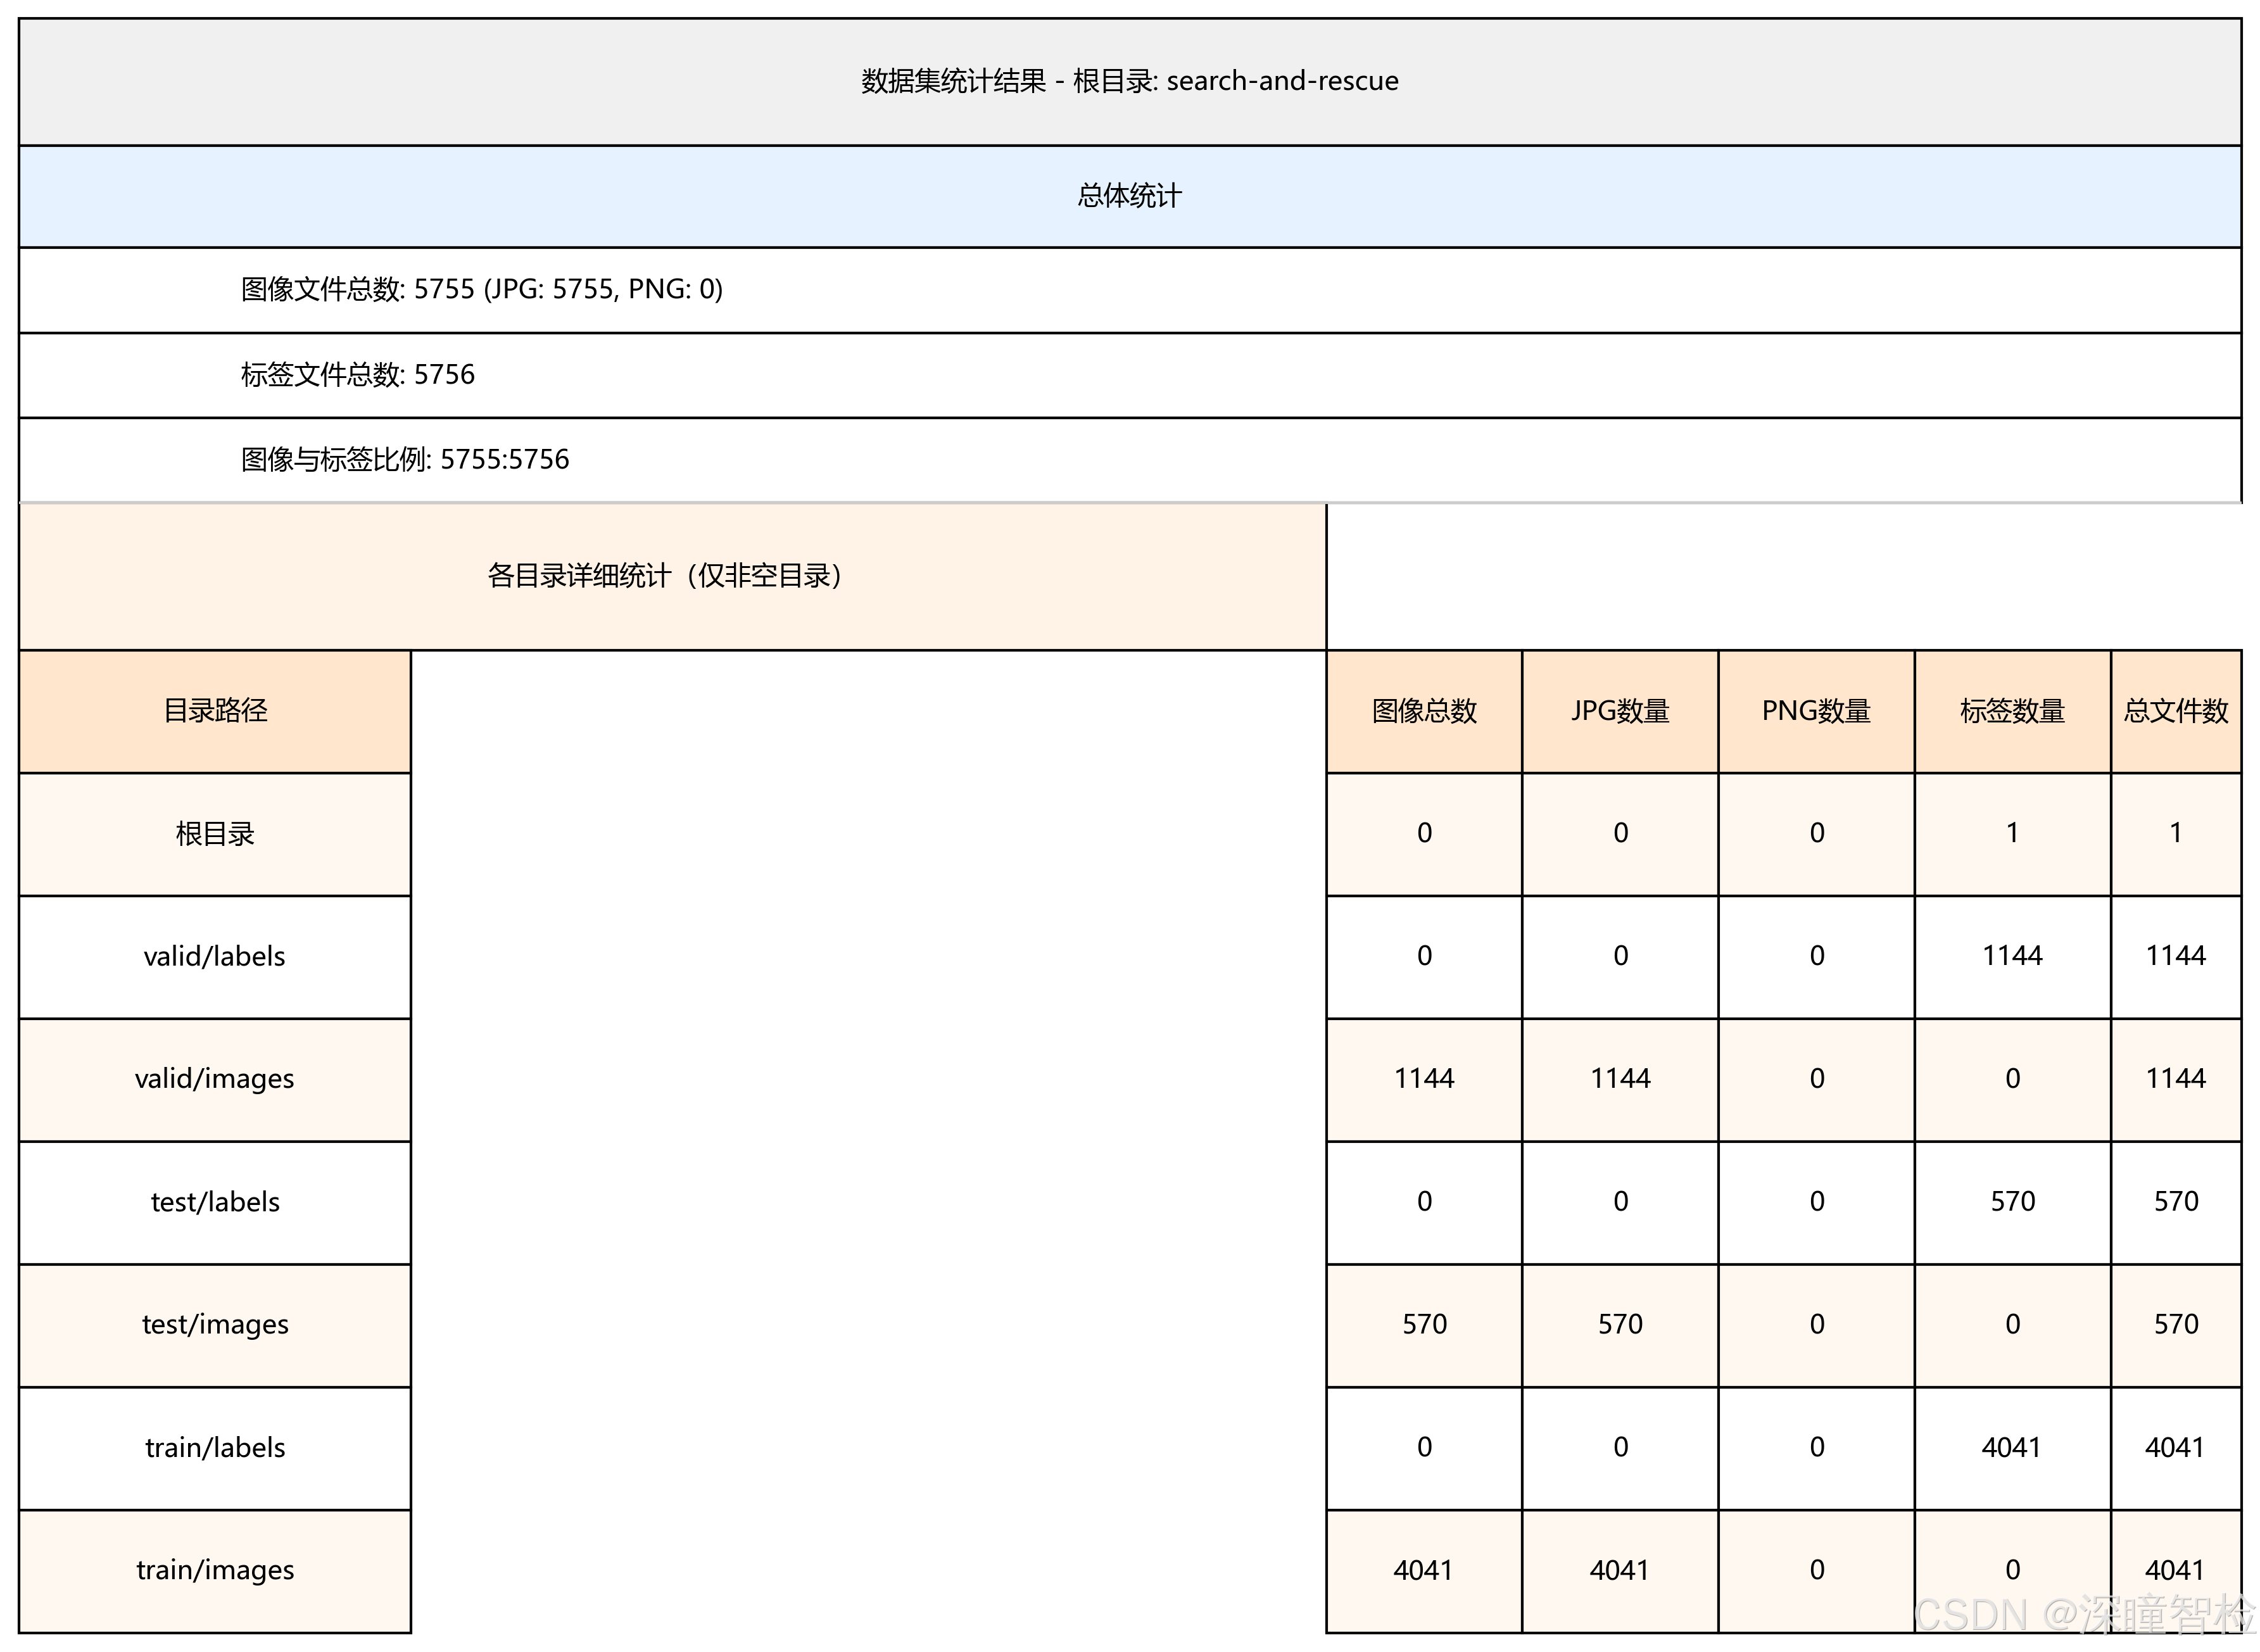Click the 目录路径 column header
The width and height of the screenshot is (2260, 1652).
(x=215, y=711)
